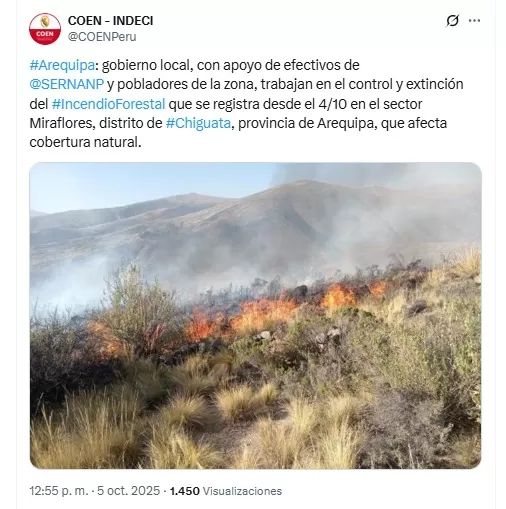Open the @SERNANP mention
Viewport: 506px width, 509px height.
pos(67,84)
